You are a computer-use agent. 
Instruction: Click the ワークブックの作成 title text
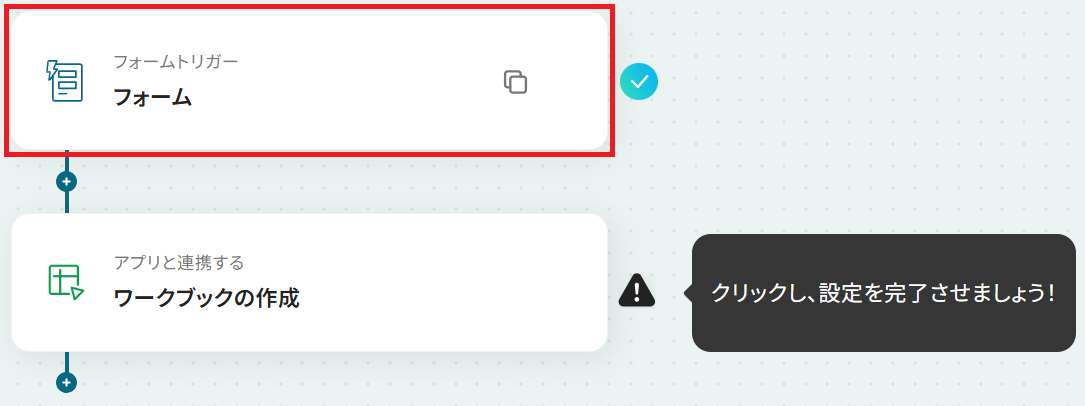pos(206,299)
